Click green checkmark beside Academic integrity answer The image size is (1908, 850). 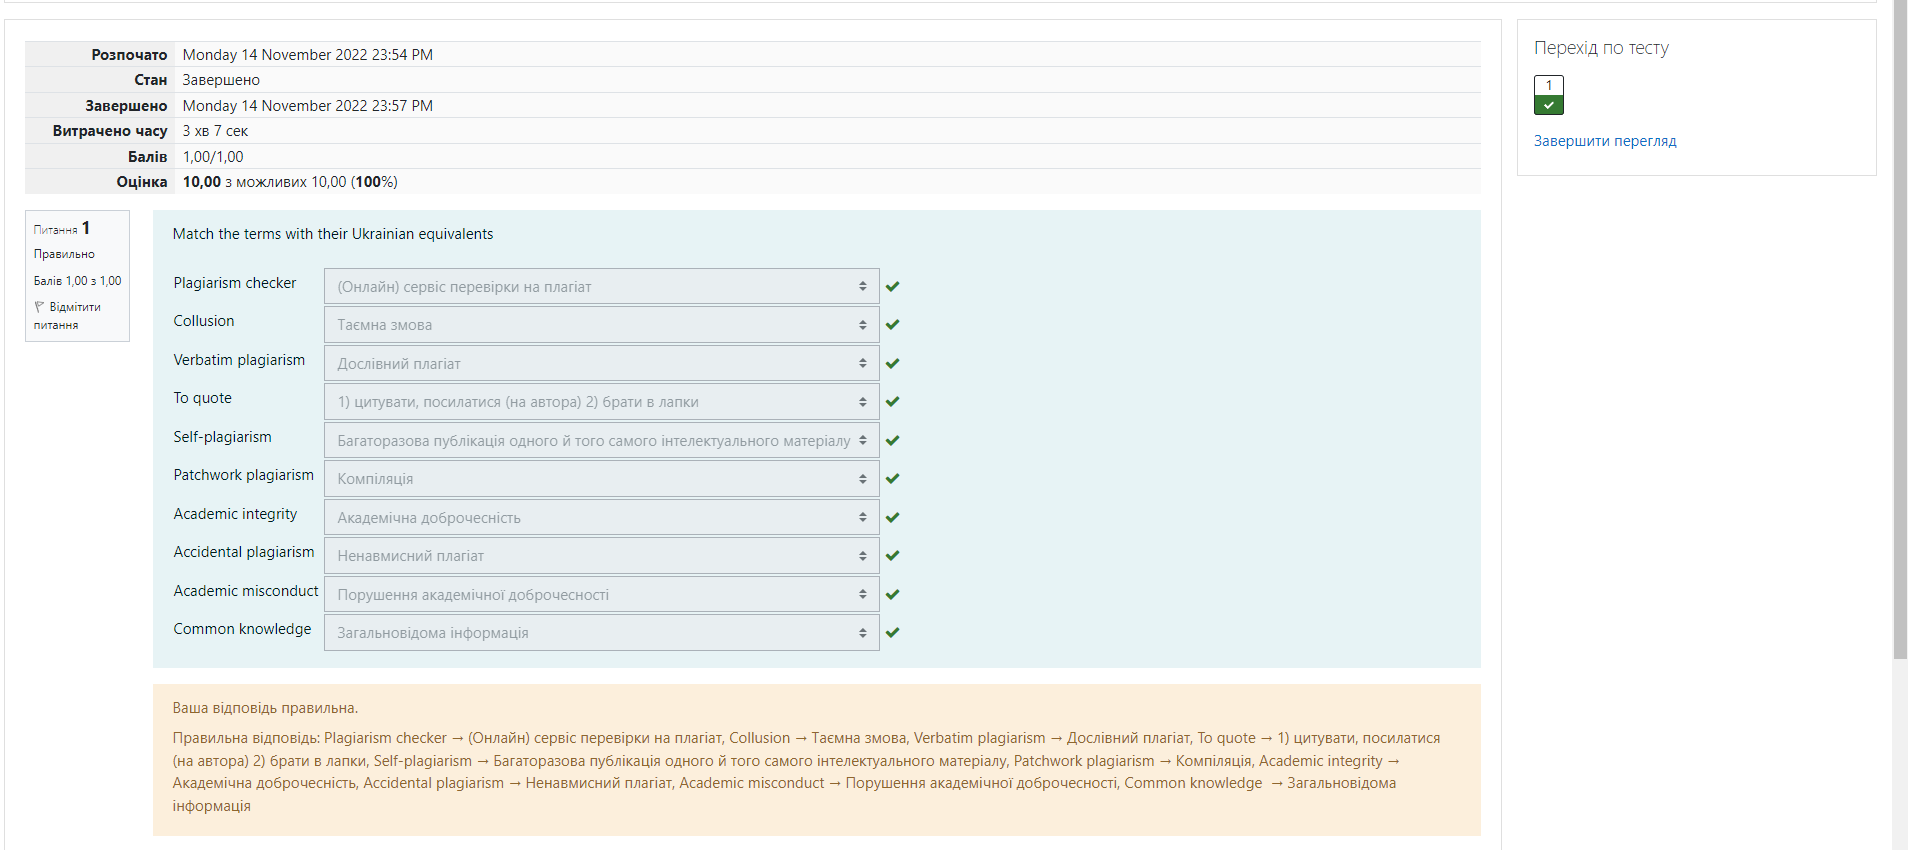pos(893,518)
